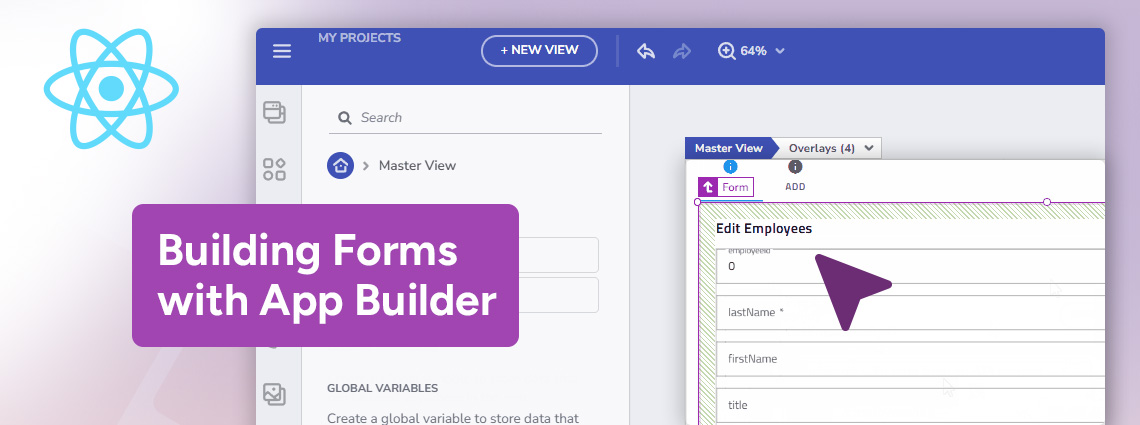Click the + NEW VIEW button

(x=539, y=51)
